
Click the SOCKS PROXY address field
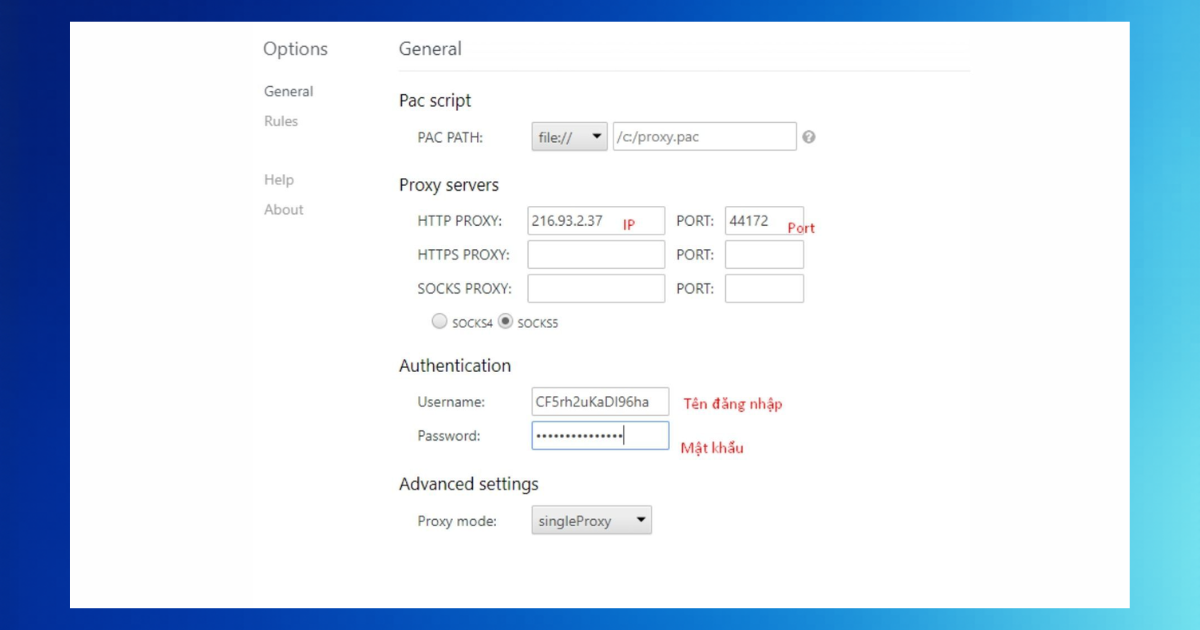point(596,289)
